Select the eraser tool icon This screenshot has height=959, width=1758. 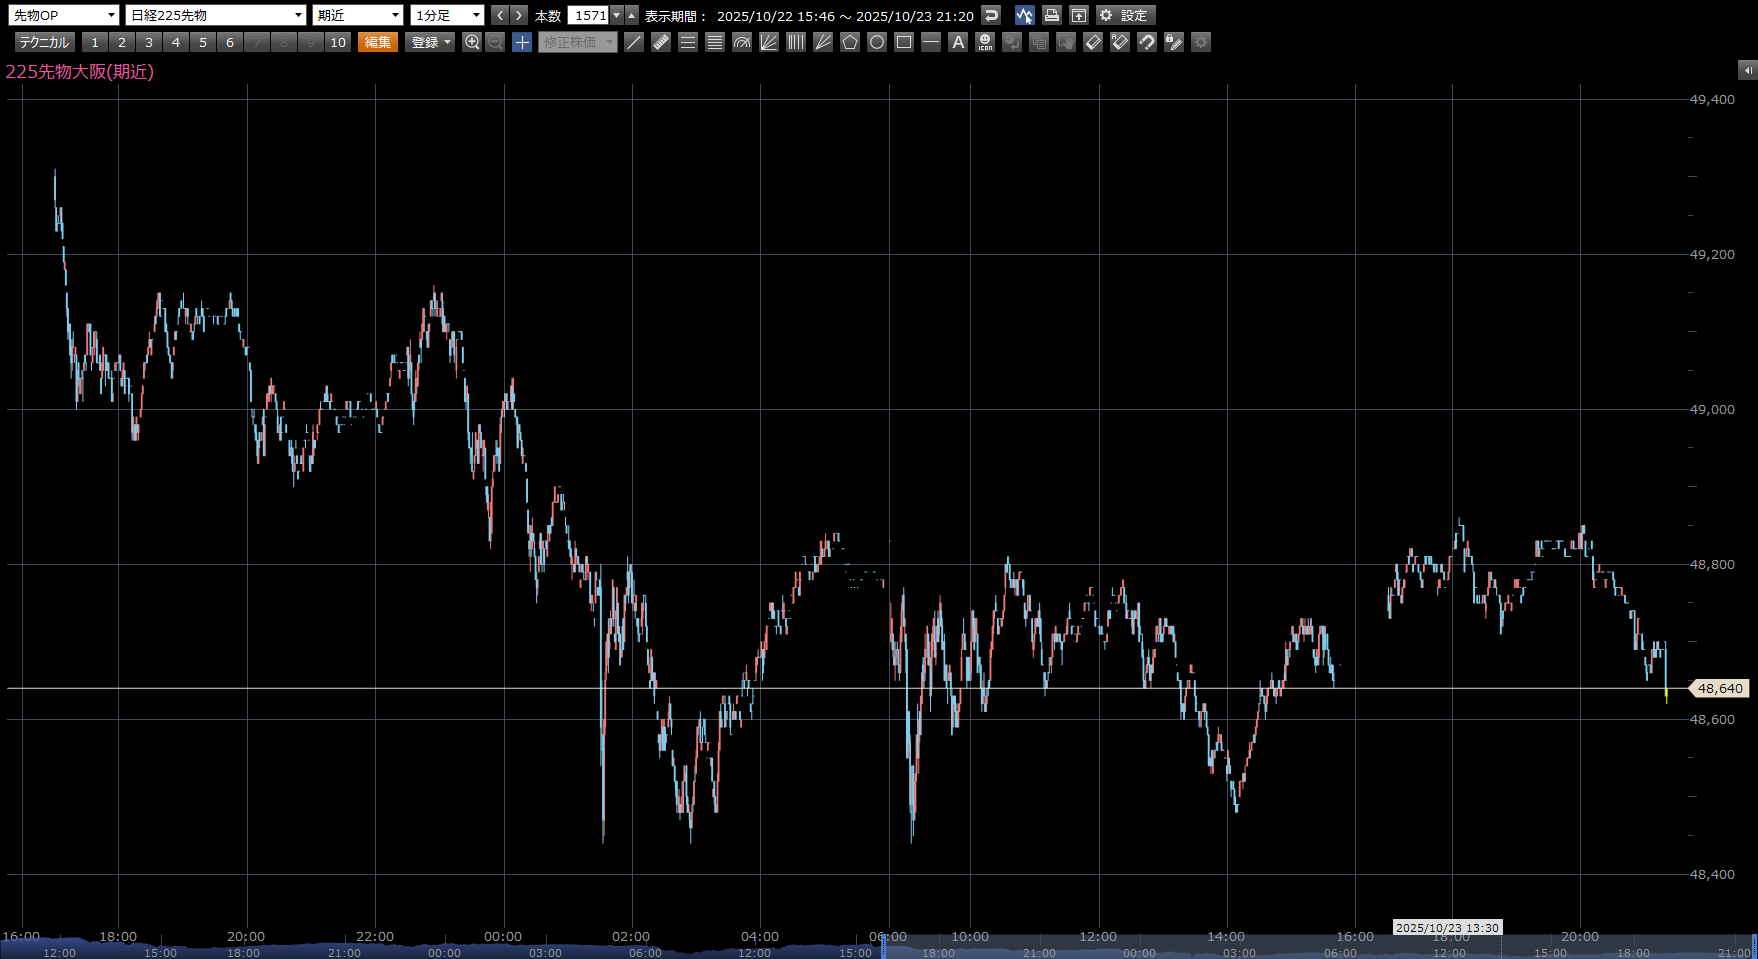(x=1093, y=42)
